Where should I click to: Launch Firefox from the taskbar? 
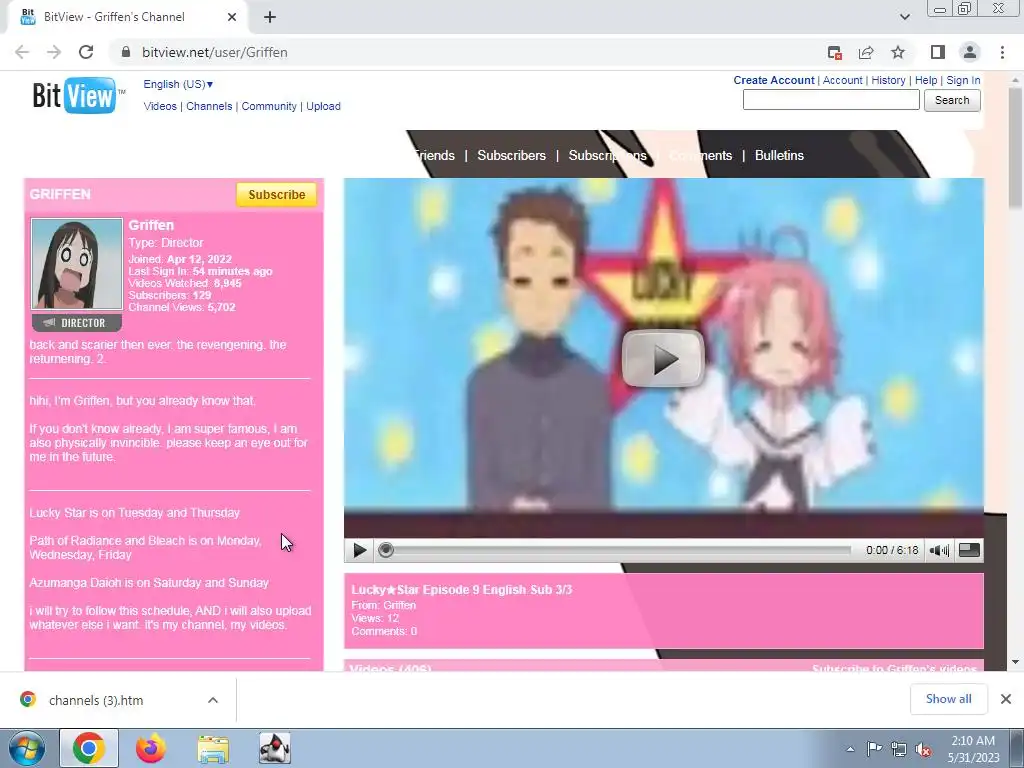[x=151, y=748]
